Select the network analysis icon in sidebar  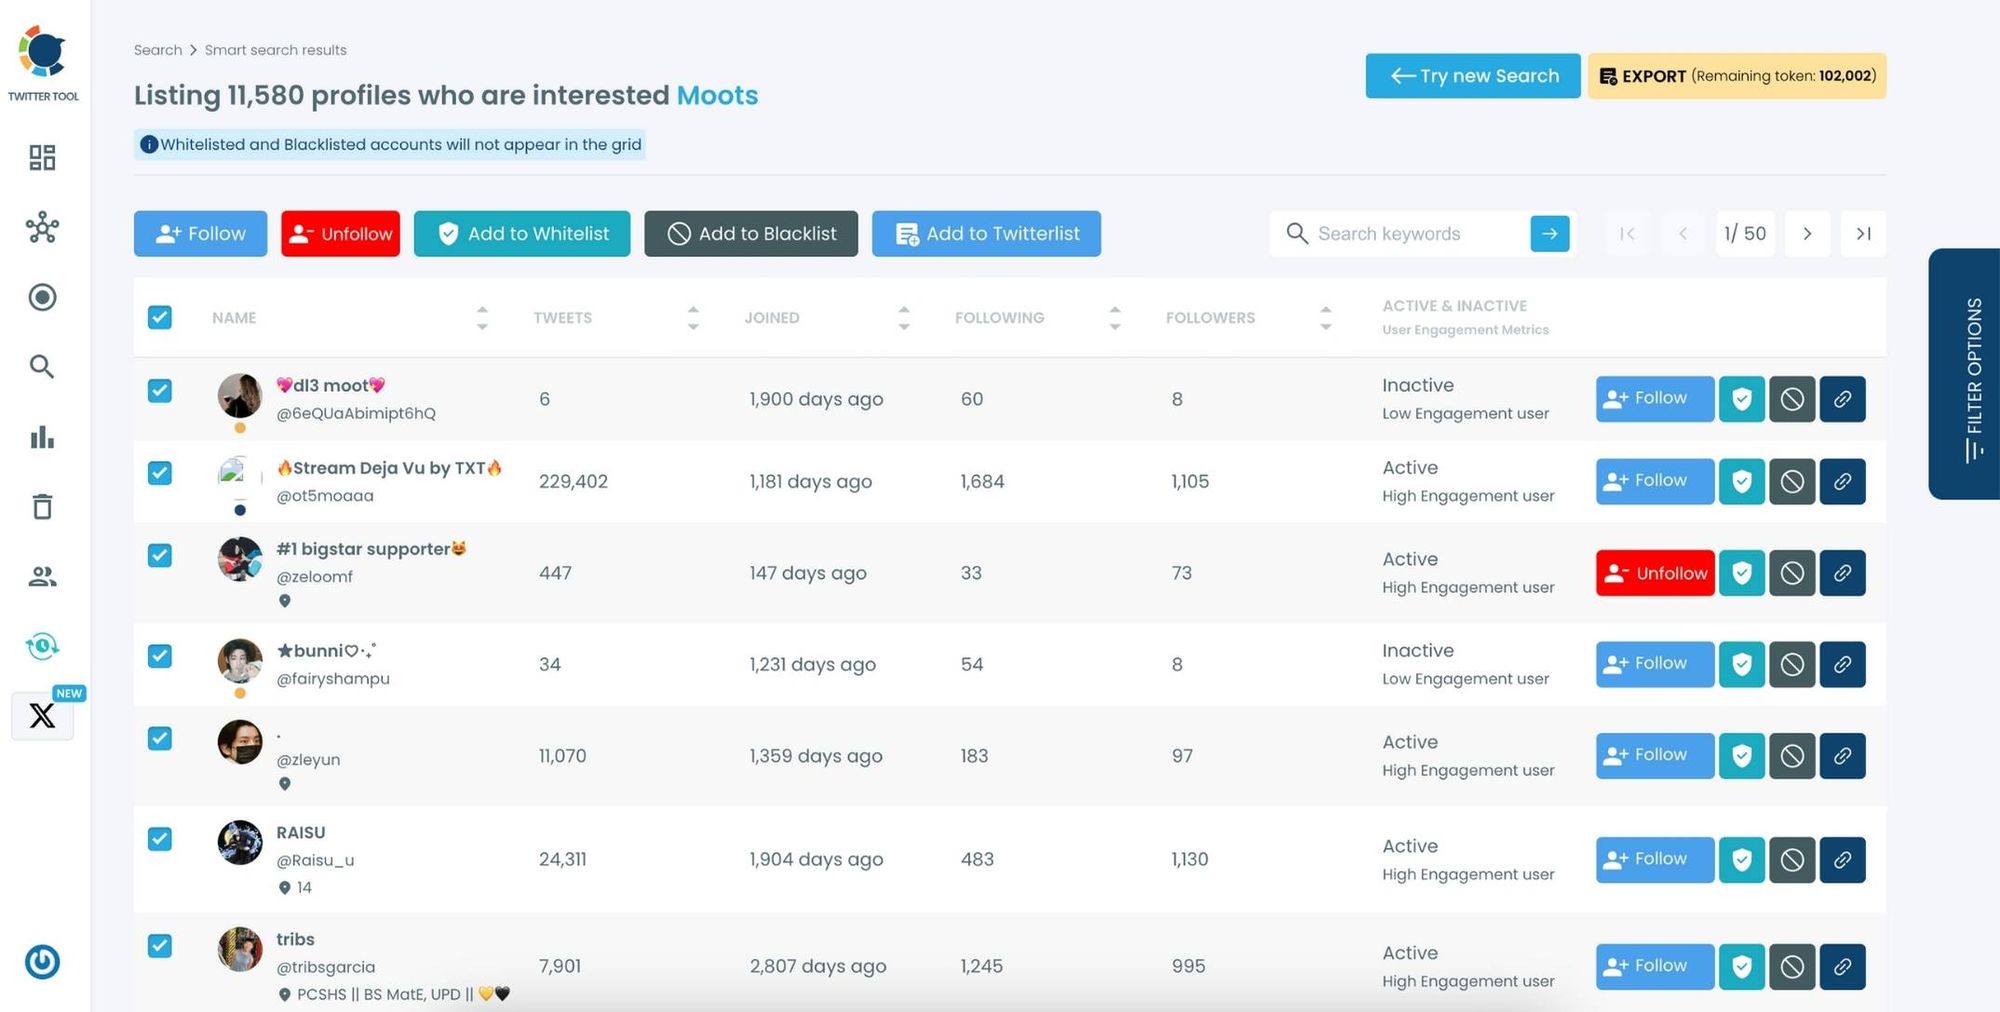coord(42,228)
